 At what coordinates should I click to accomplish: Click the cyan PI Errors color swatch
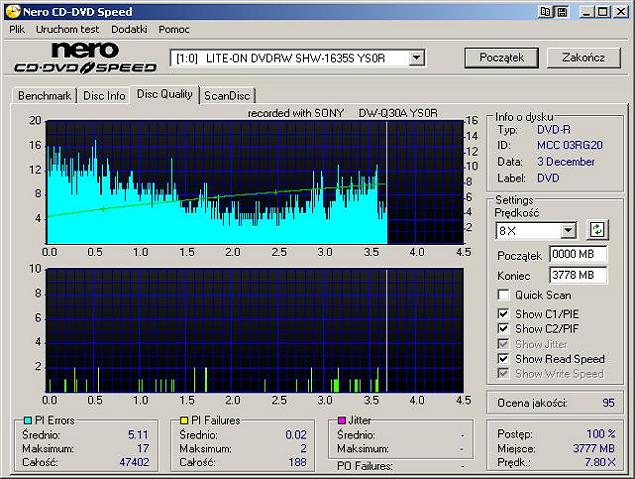pyautogui.click(x=28, y=420)
